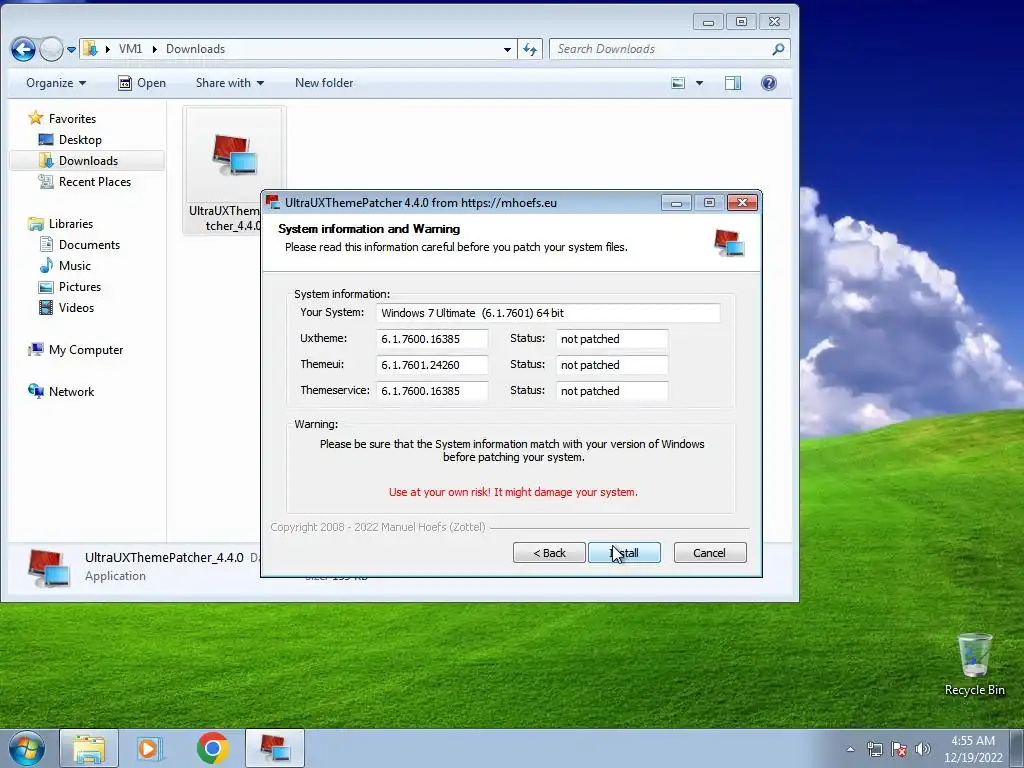Click the Themeservice status 'not patched' field

[x=612, y=391]
